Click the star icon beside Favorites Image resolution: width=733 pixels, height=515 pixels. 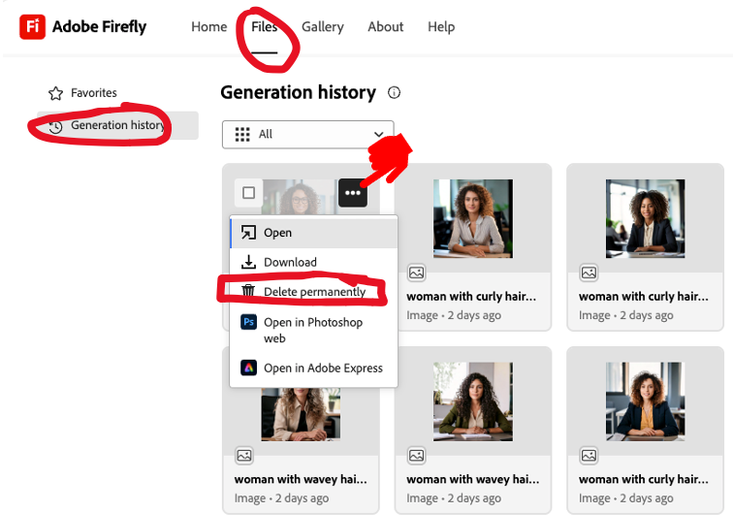pos(56,93)
